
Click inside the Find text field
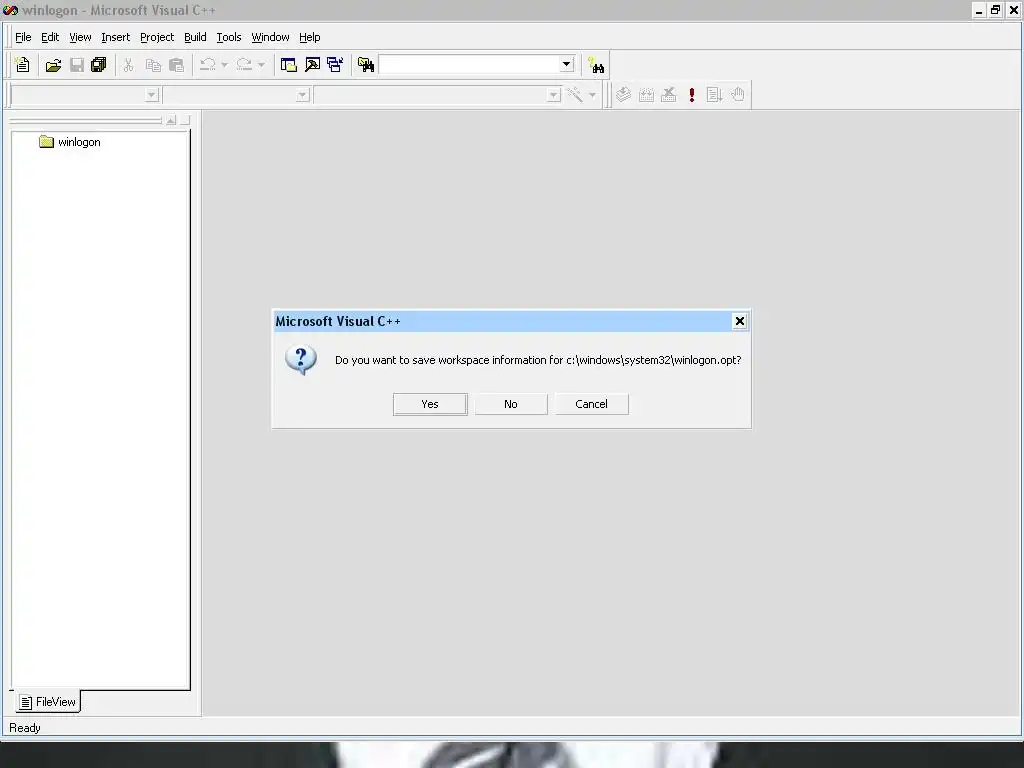[470, 64]
